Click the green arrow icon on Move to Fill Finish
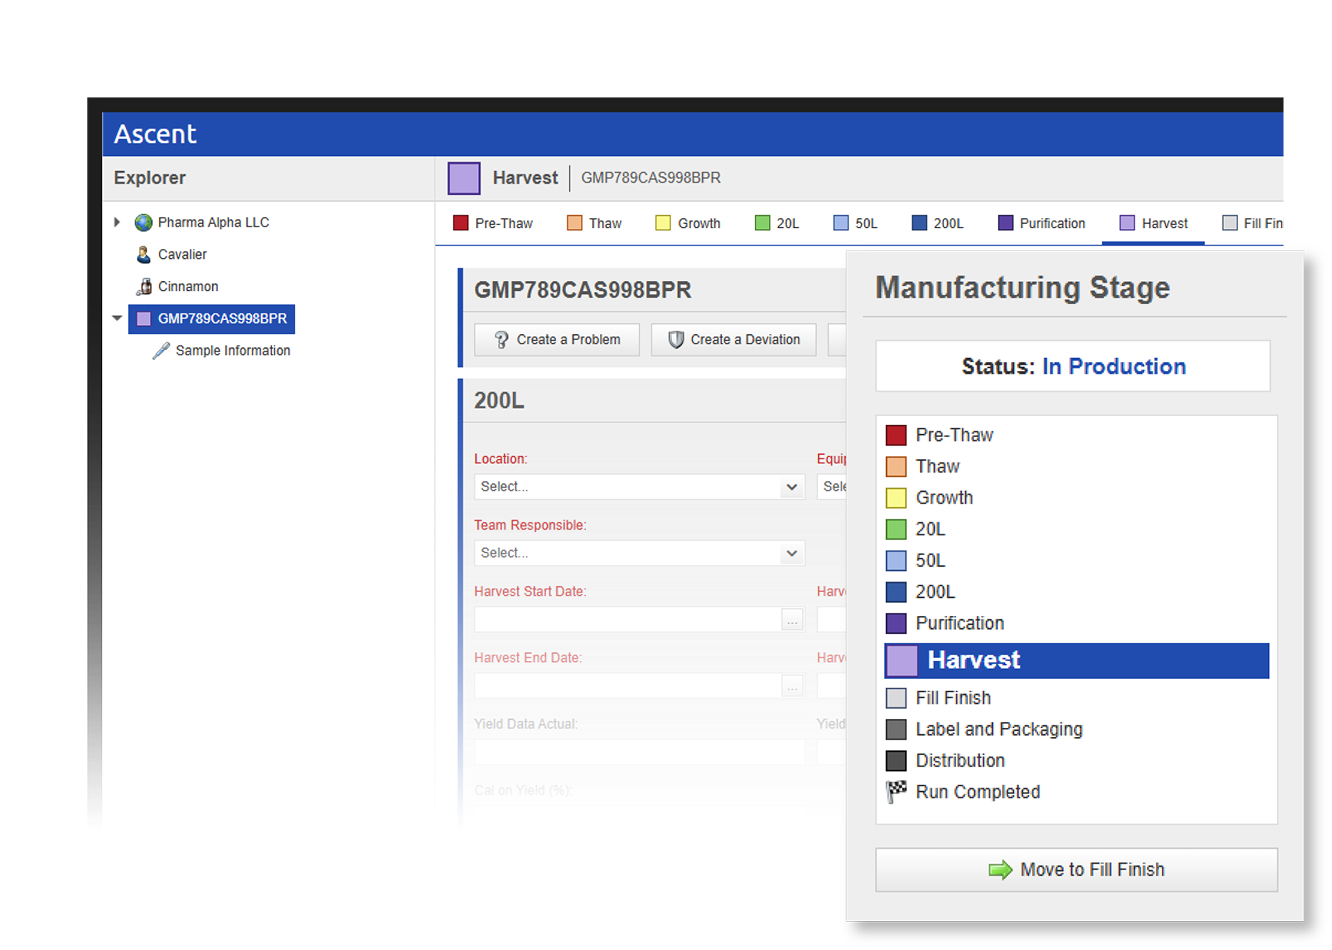The height and width of the screenshot is (950, 1332). (x=1000, y=869)
